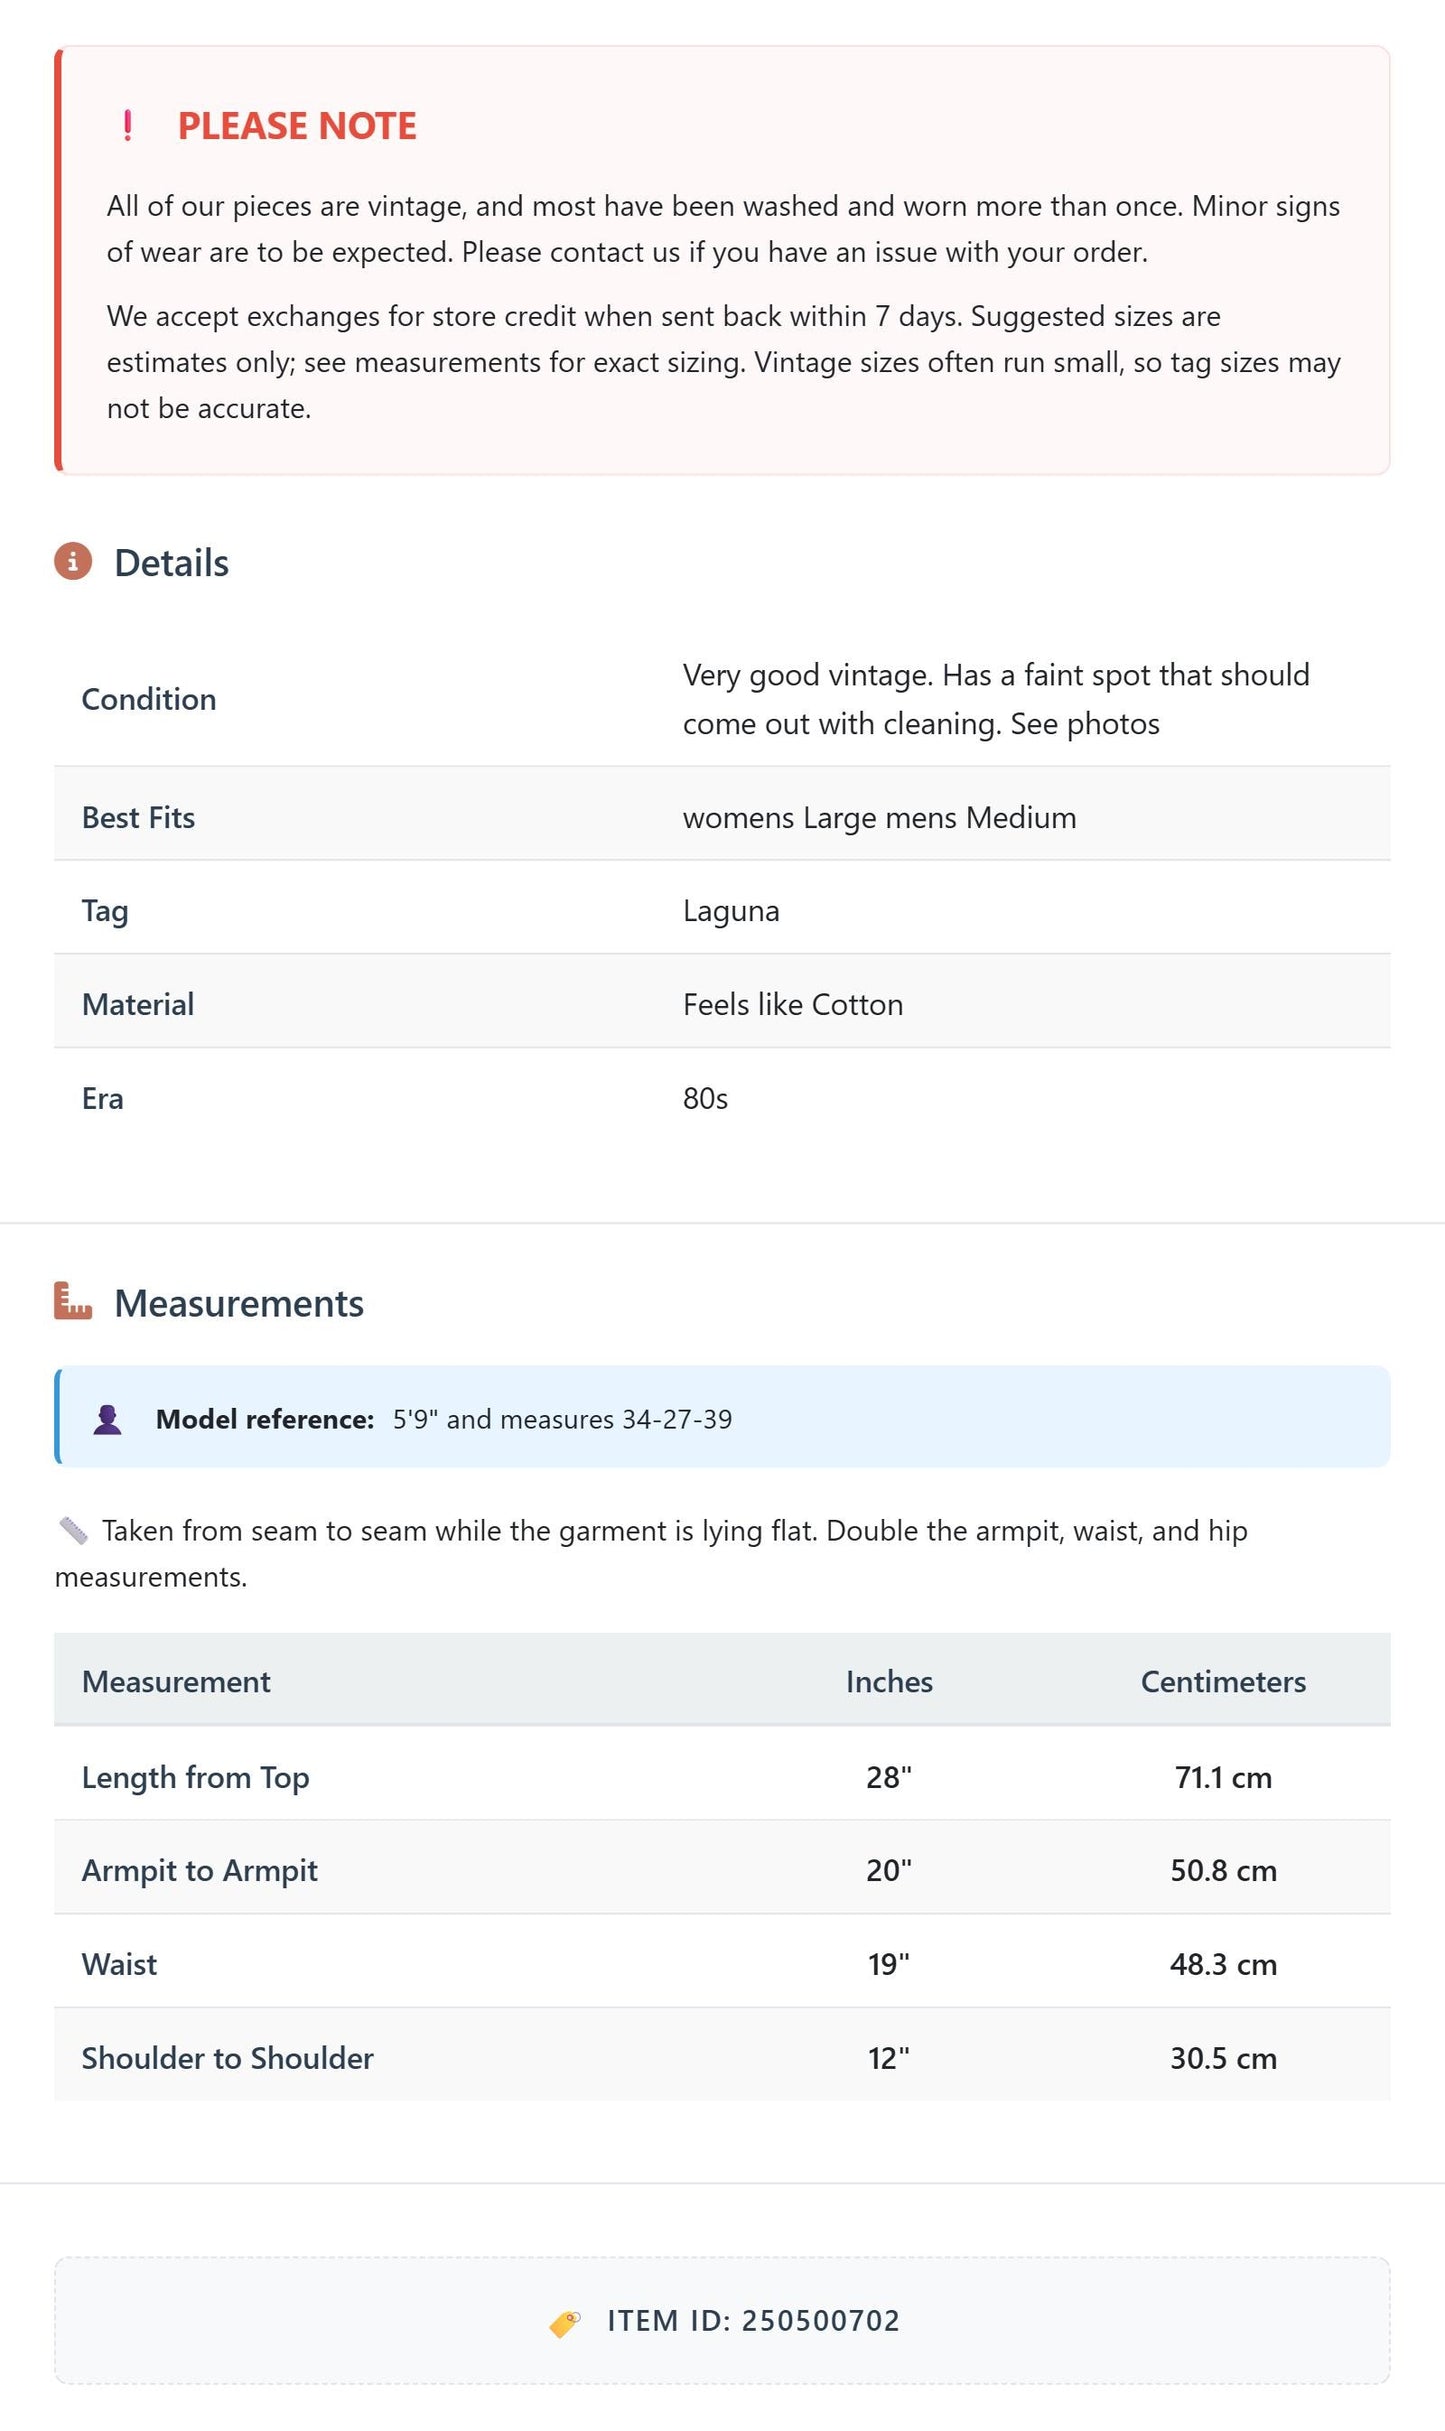Click the Centimeters column header

click(1223, 1681)
